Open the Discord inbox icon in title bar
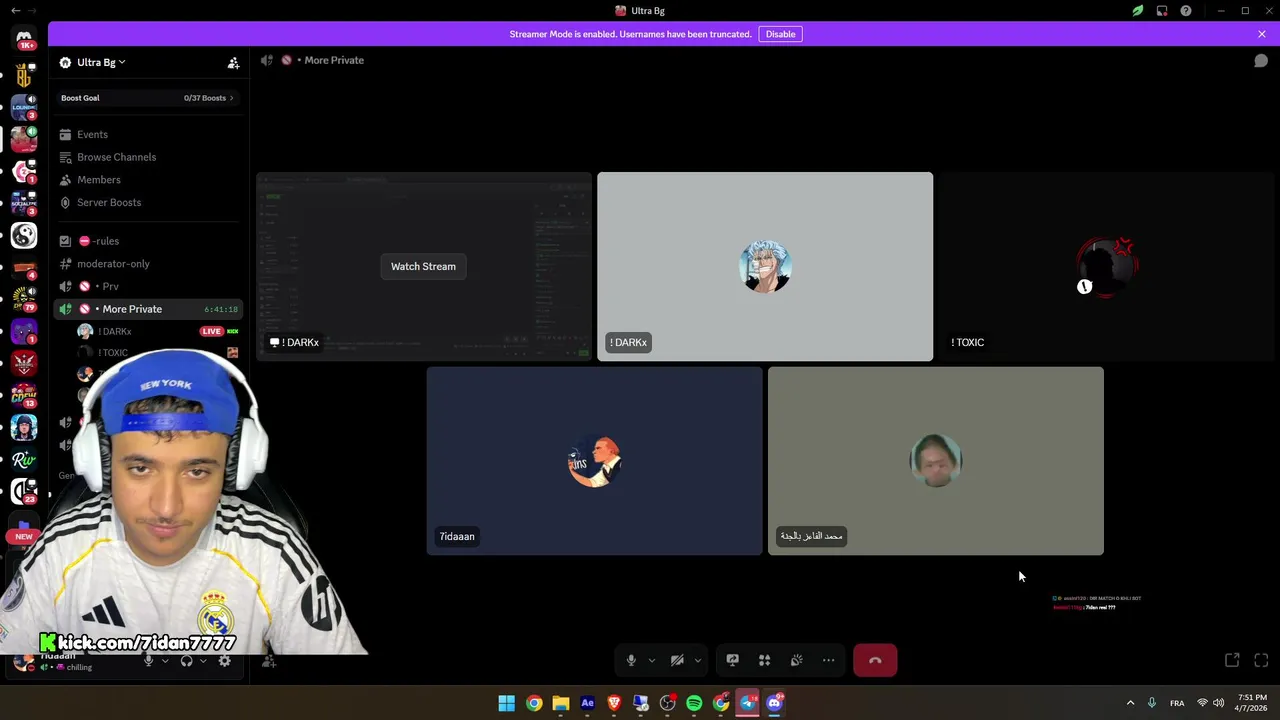This screenshot has height=720, width=1280. (x=1162, y=11)
